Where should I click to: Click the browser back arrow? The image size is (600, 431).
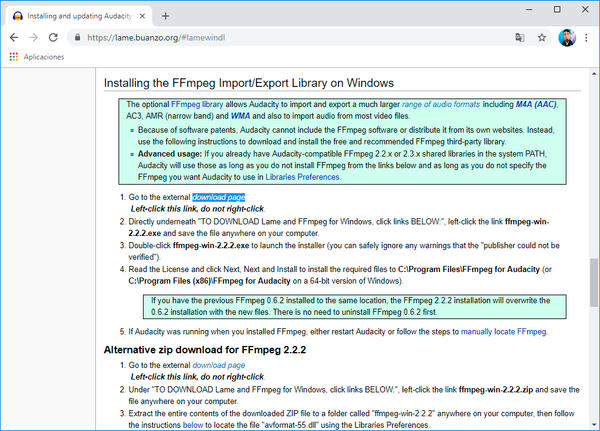14,38
